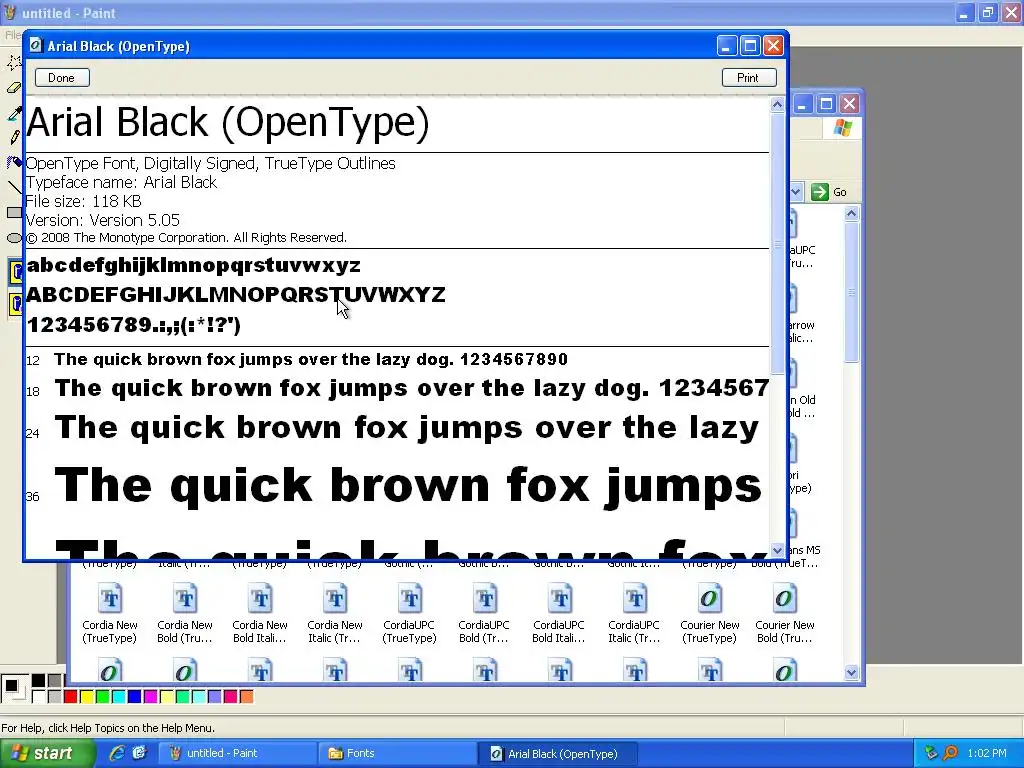Pick the orange color swatch

pos(247,697)
